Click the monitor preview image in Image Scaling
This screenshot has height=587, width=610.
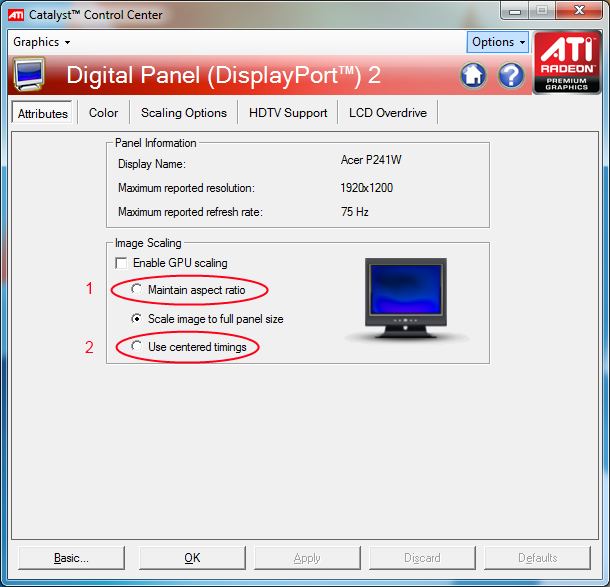[406, 298]
